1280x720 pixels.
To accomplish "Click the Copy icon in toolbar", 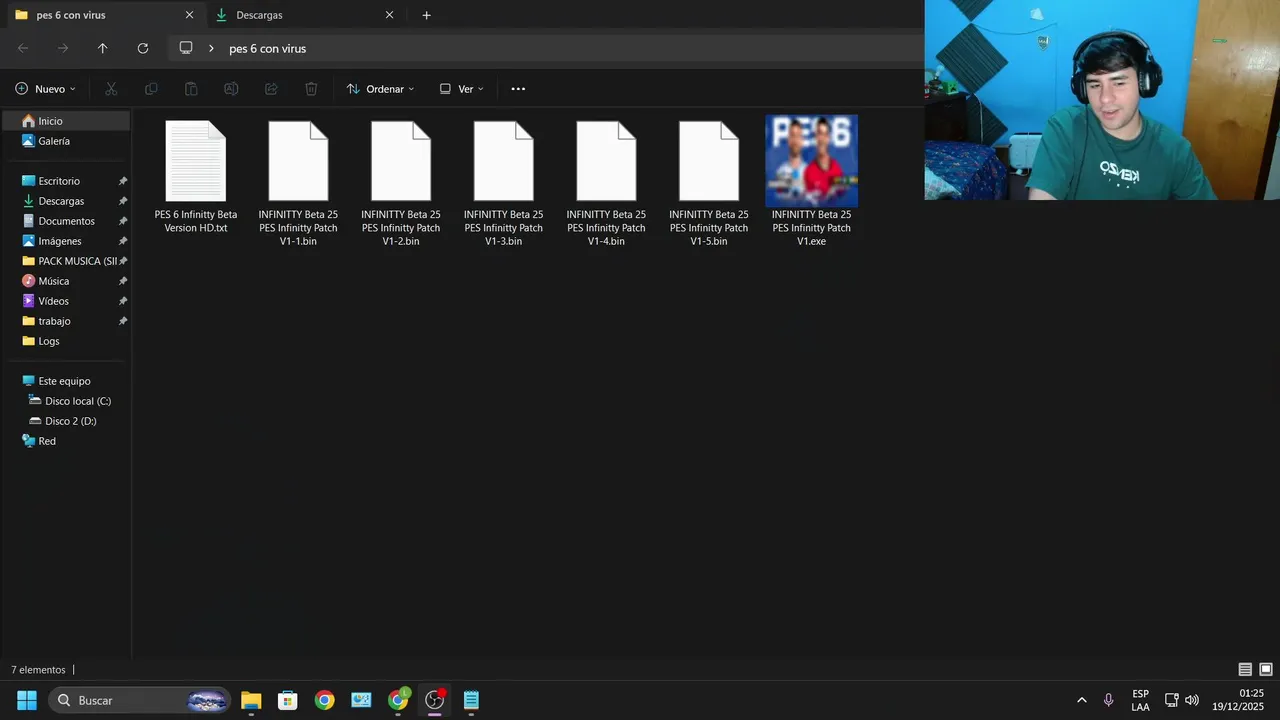I will pyautogui.click(x=151, y=89).
